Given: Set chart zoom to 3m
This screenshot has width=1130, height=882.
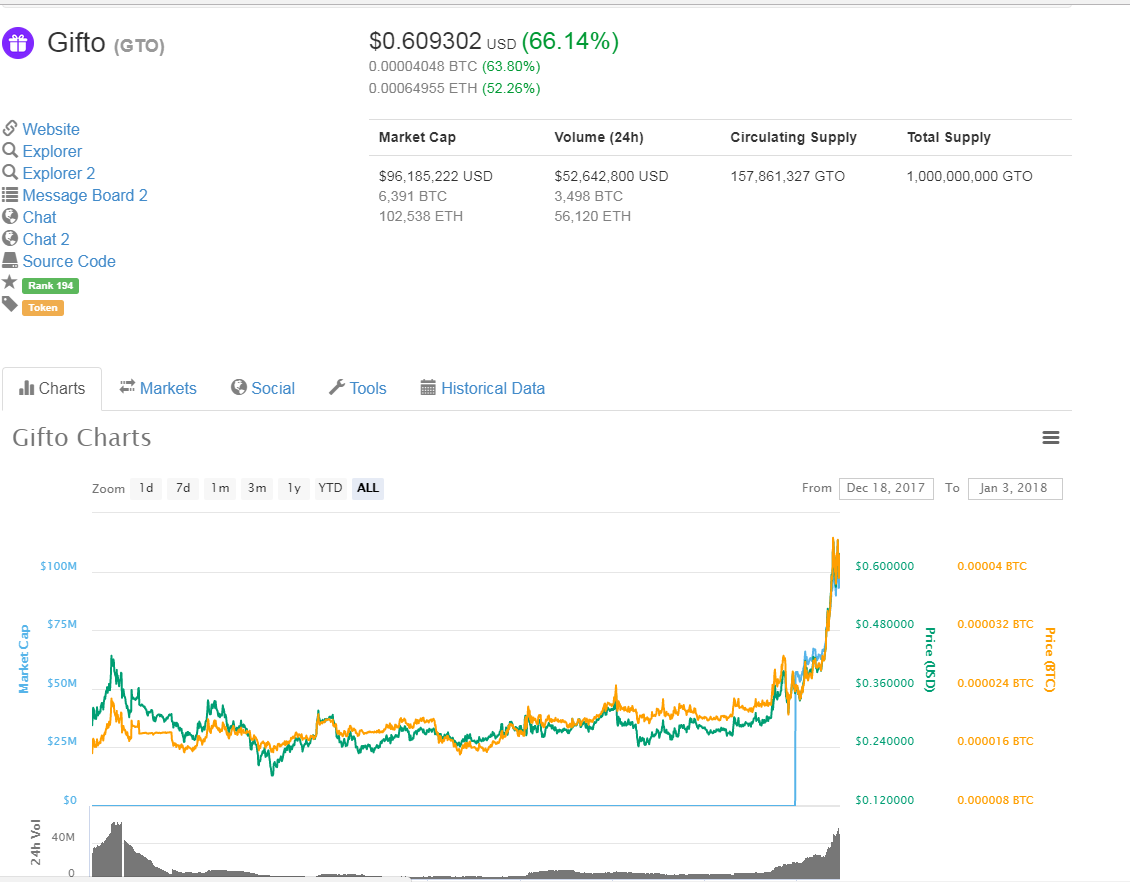Looking at the screenshot, I should [x=257, y=488].
